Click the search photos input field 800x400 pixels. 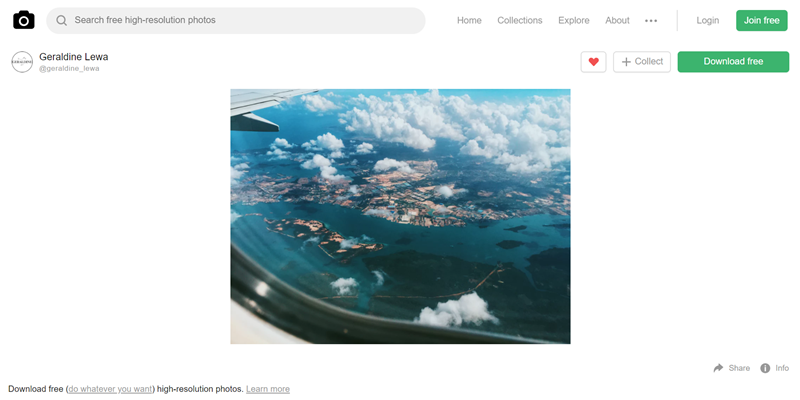[x=236, y=20]
